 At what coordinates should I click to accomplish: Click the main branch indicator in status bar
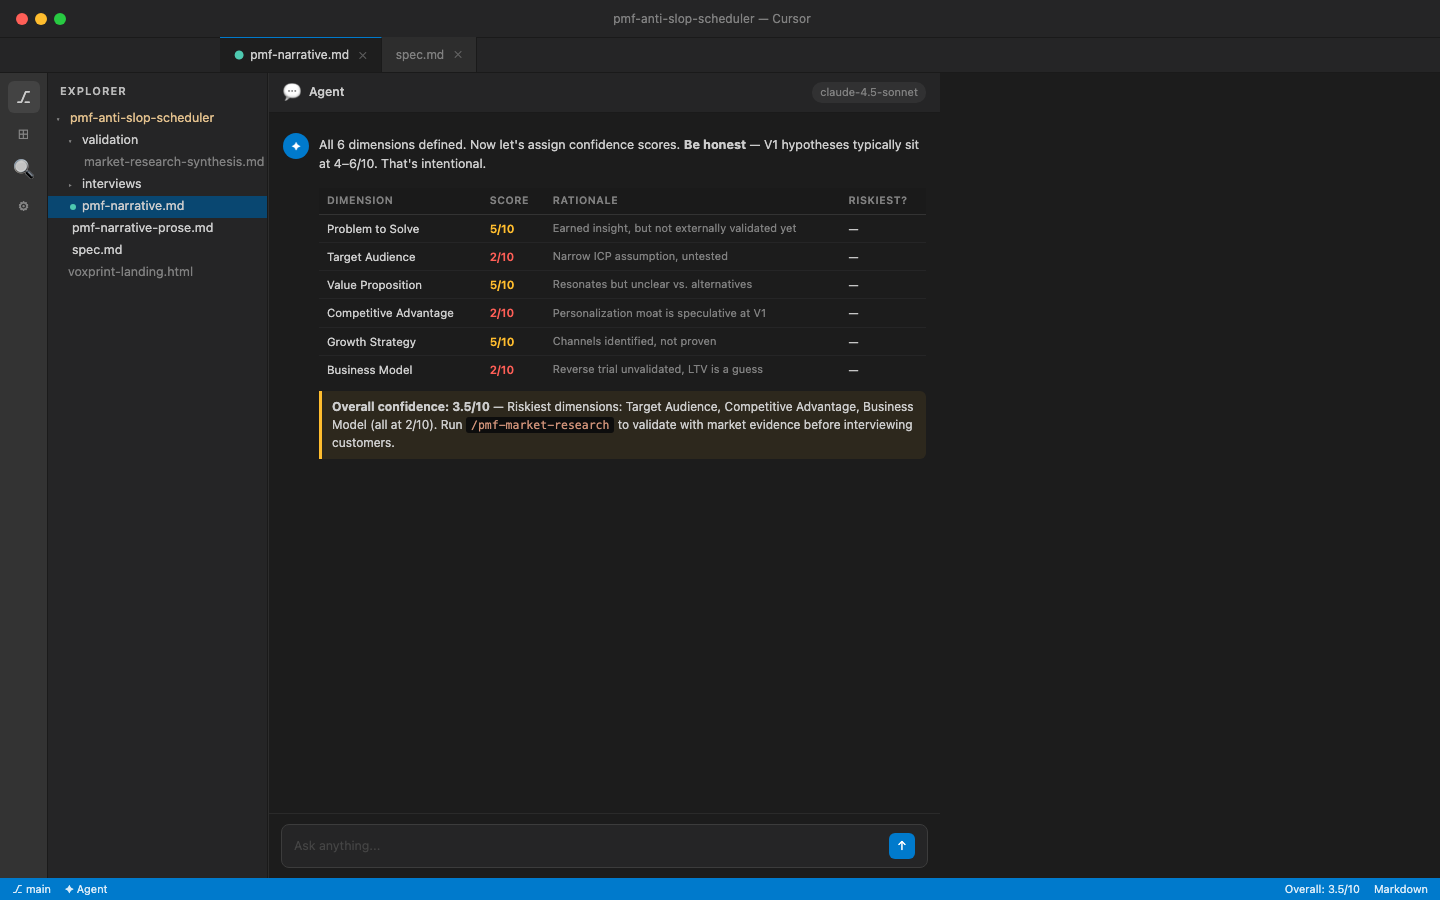32,889
